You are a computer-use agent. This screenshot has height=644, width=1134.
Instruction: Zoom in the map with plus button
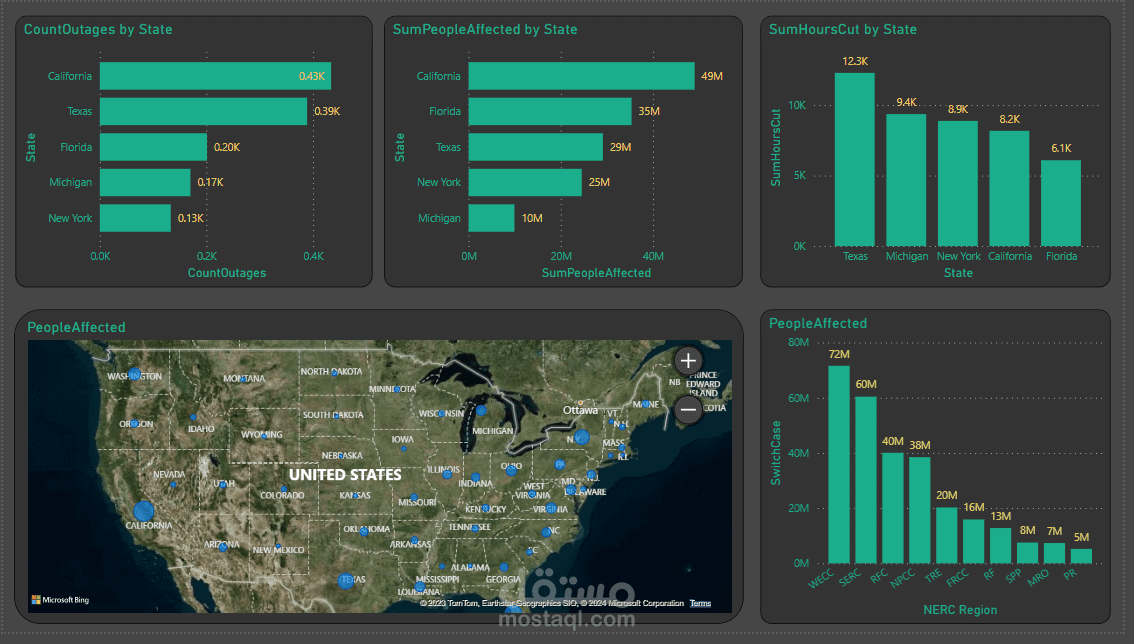click(688, 360)
